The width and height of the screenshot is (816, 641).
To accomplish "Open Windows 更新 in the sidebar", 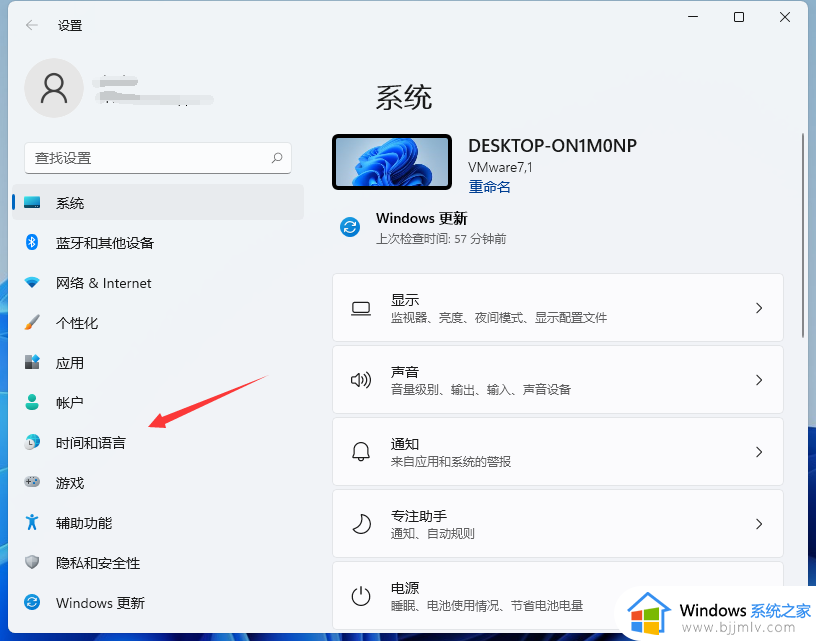I will [x=158, y=602].
